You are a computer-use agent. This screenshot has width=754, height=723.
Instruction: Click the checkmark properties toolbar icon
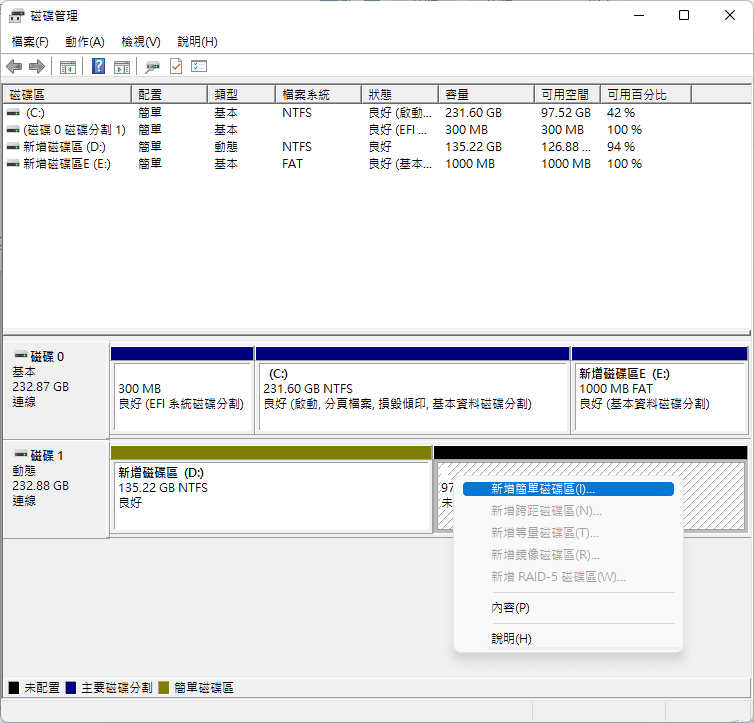(176, 67)
